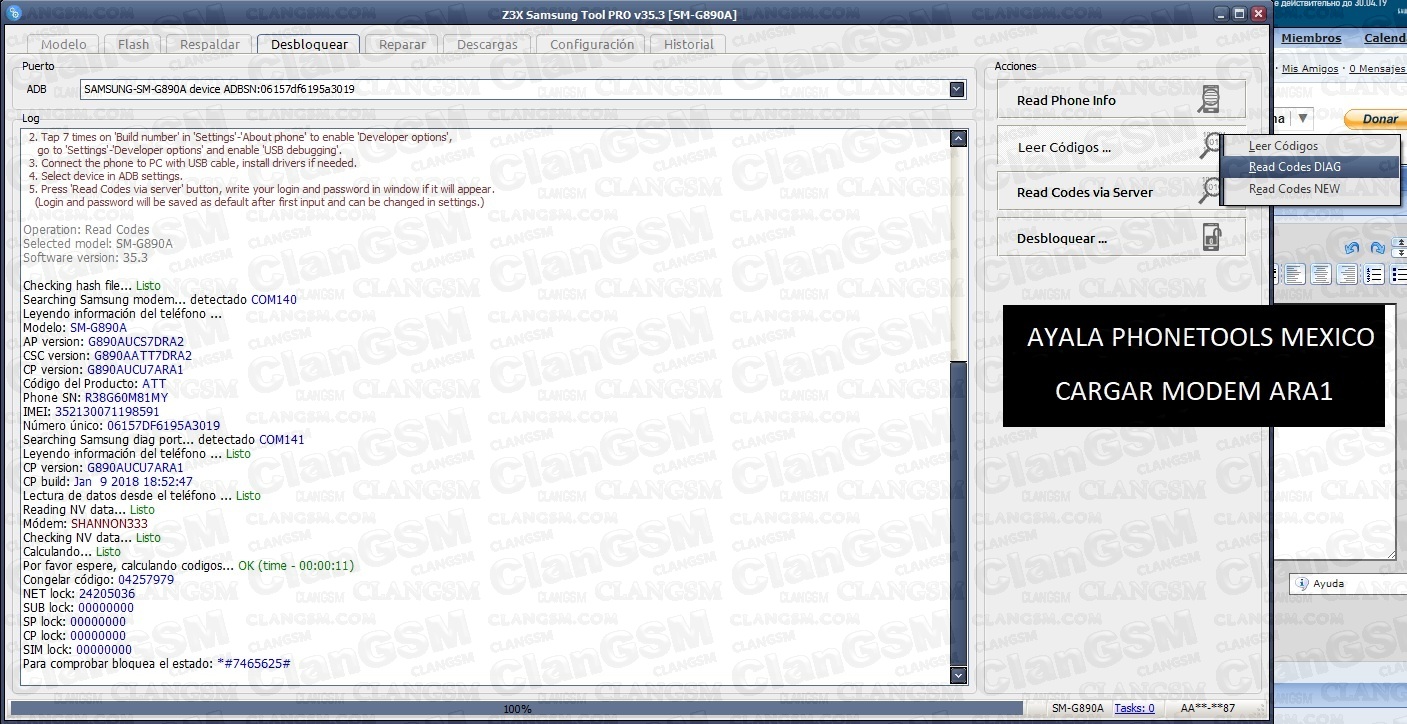Align text left in forum editor
This screenshot has height=724, width=1407.
click(x=1295, y=274)
